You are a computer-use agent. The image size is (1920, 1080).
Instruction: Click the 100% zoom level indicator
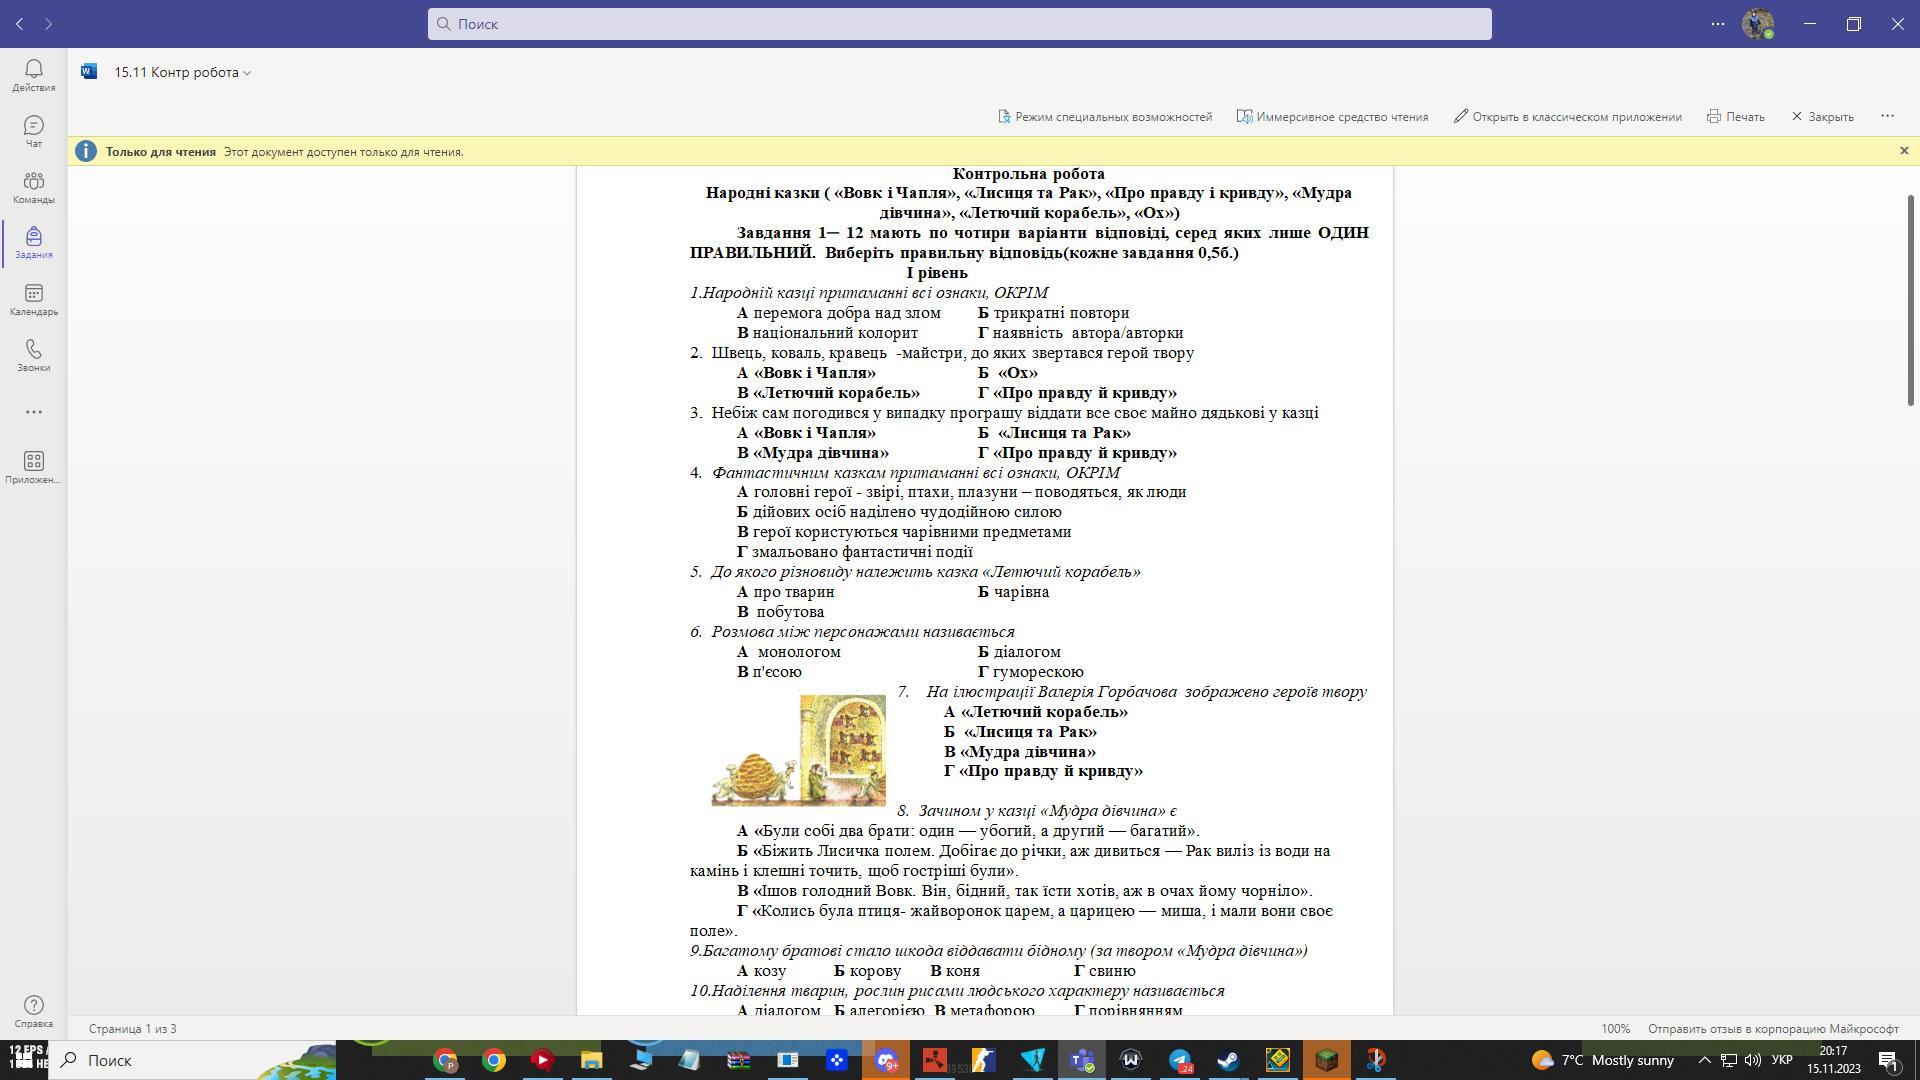click(1615, 1029)
